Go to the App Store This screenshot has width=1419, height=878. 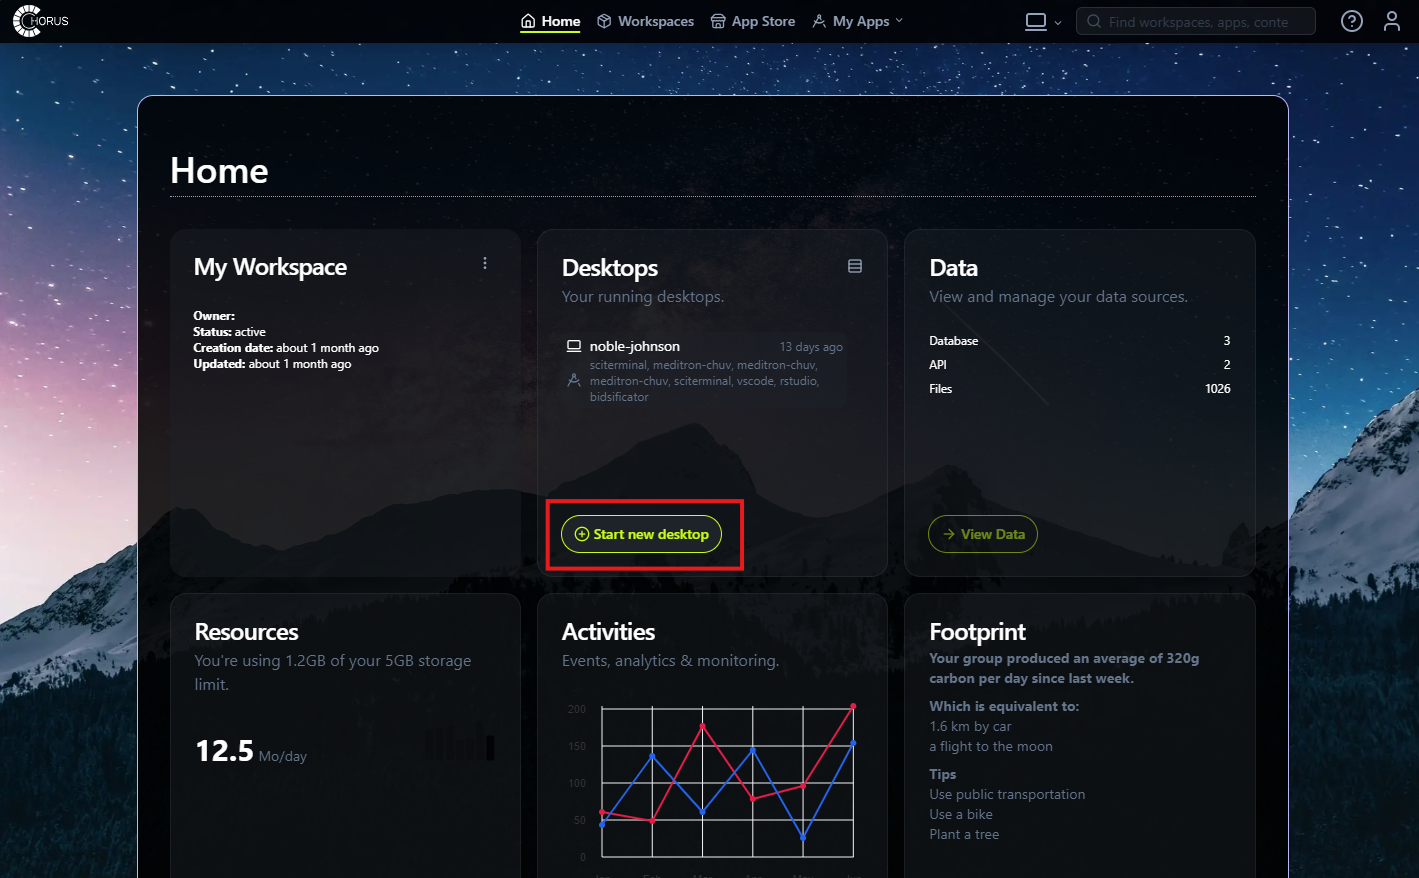753,21
